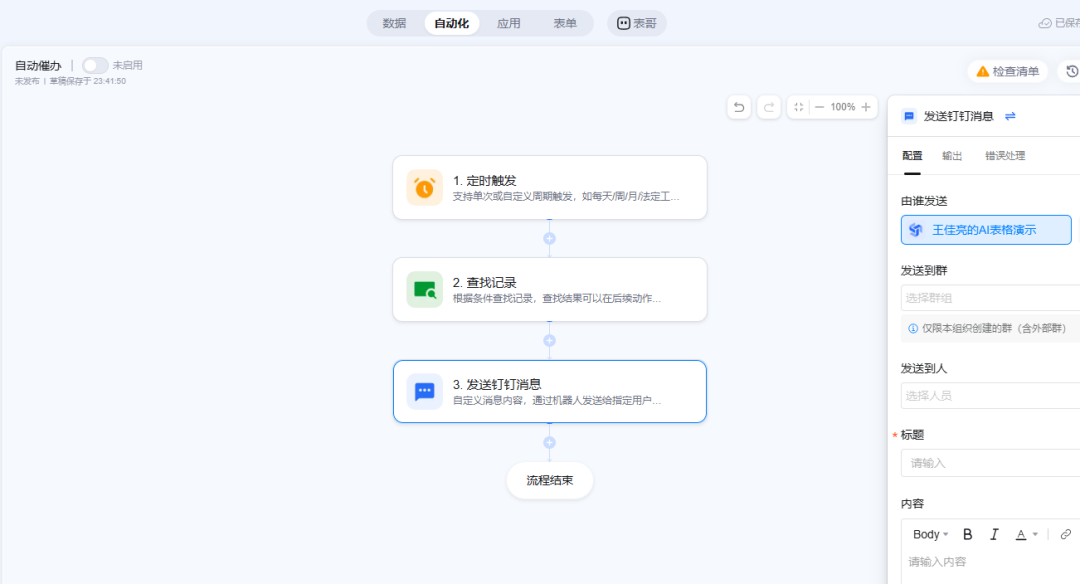Open the version history clock icon
Image resolution: width=1080 pixels, height=584 pixels.
tap(1072, 71)
